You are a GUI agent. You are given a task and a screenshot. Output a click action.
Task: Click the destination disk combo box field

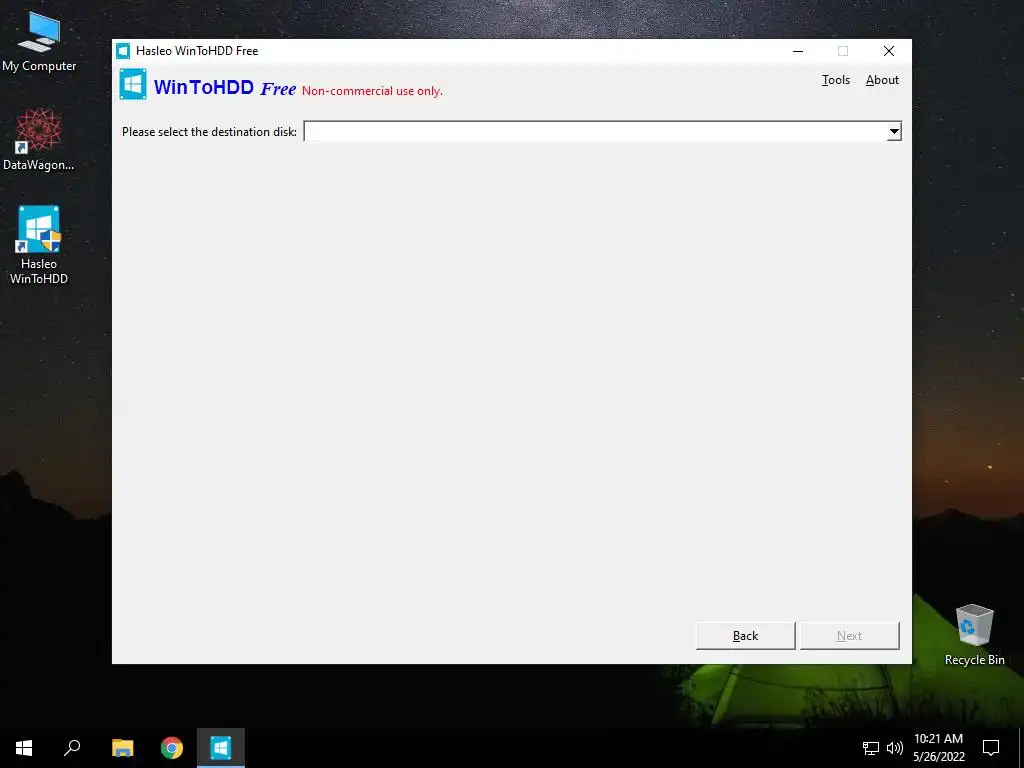(602, 131)
